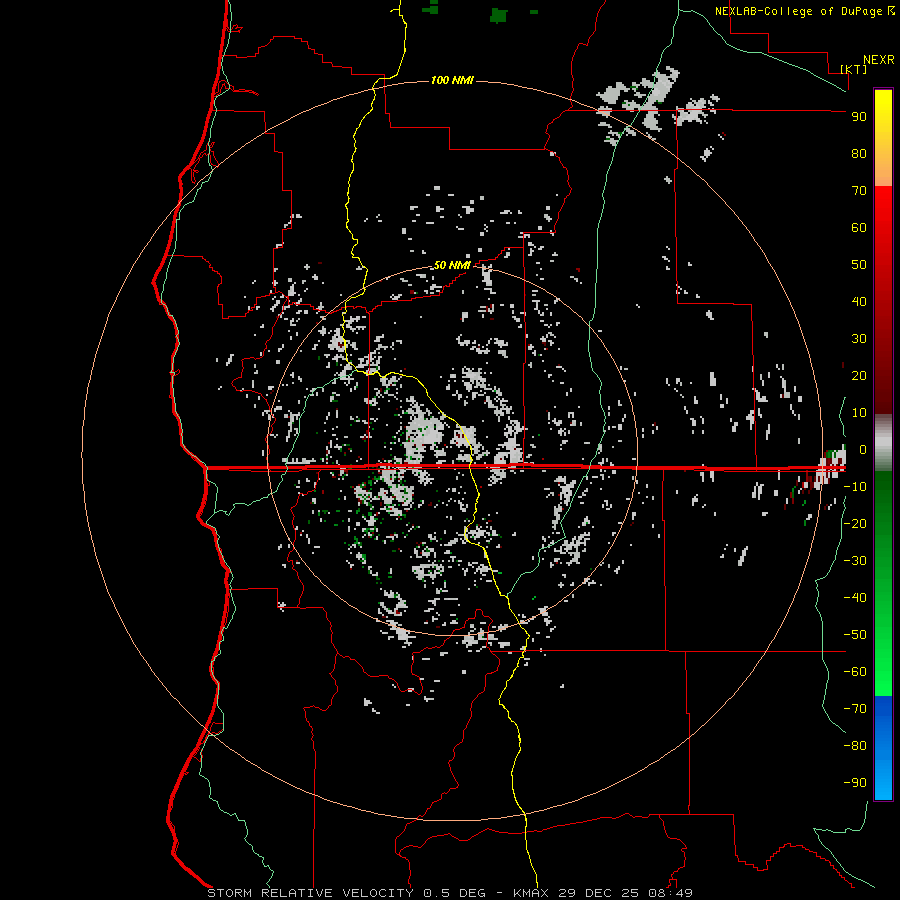Click the positive 50 scale value

[x=859, y=265]
